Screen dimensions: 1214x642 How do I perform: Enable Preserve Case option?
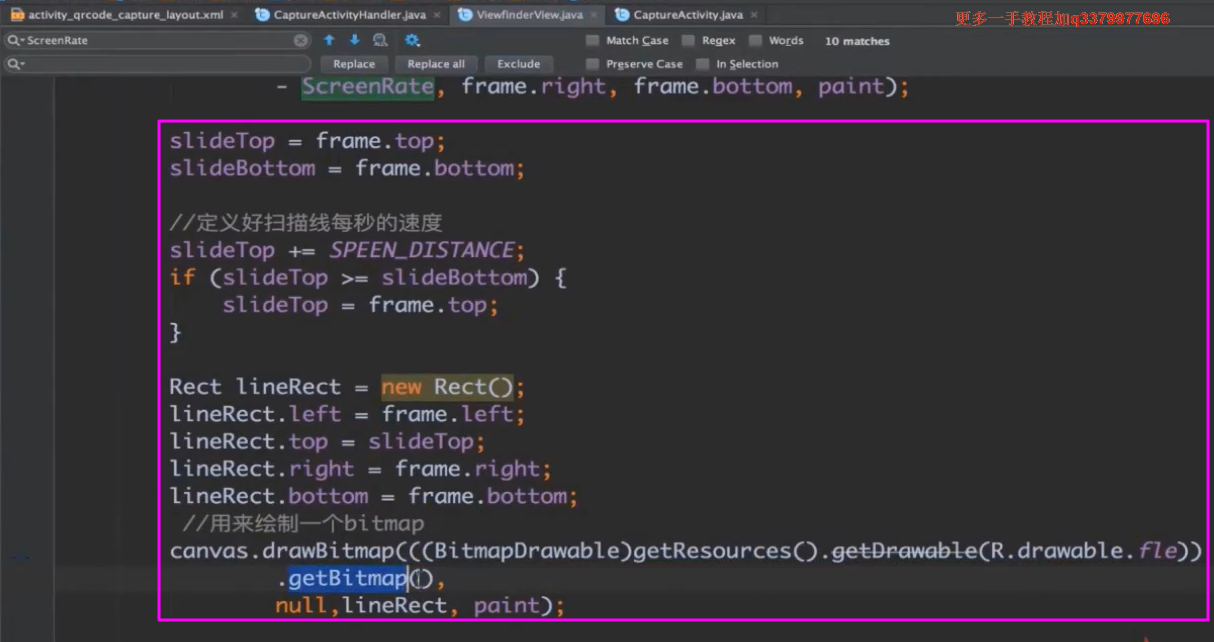tap(593, 64)
